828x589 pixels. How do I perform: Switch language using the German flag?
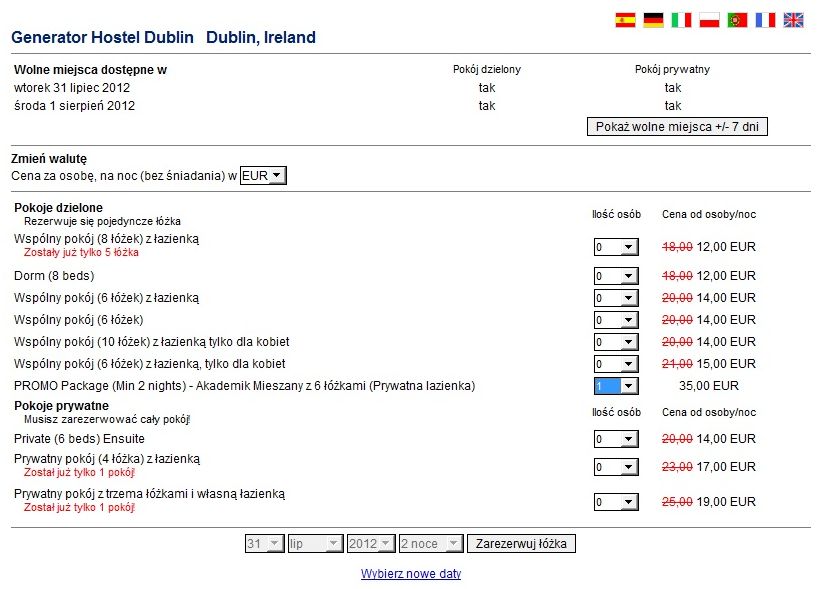click(x=653, y=20)
